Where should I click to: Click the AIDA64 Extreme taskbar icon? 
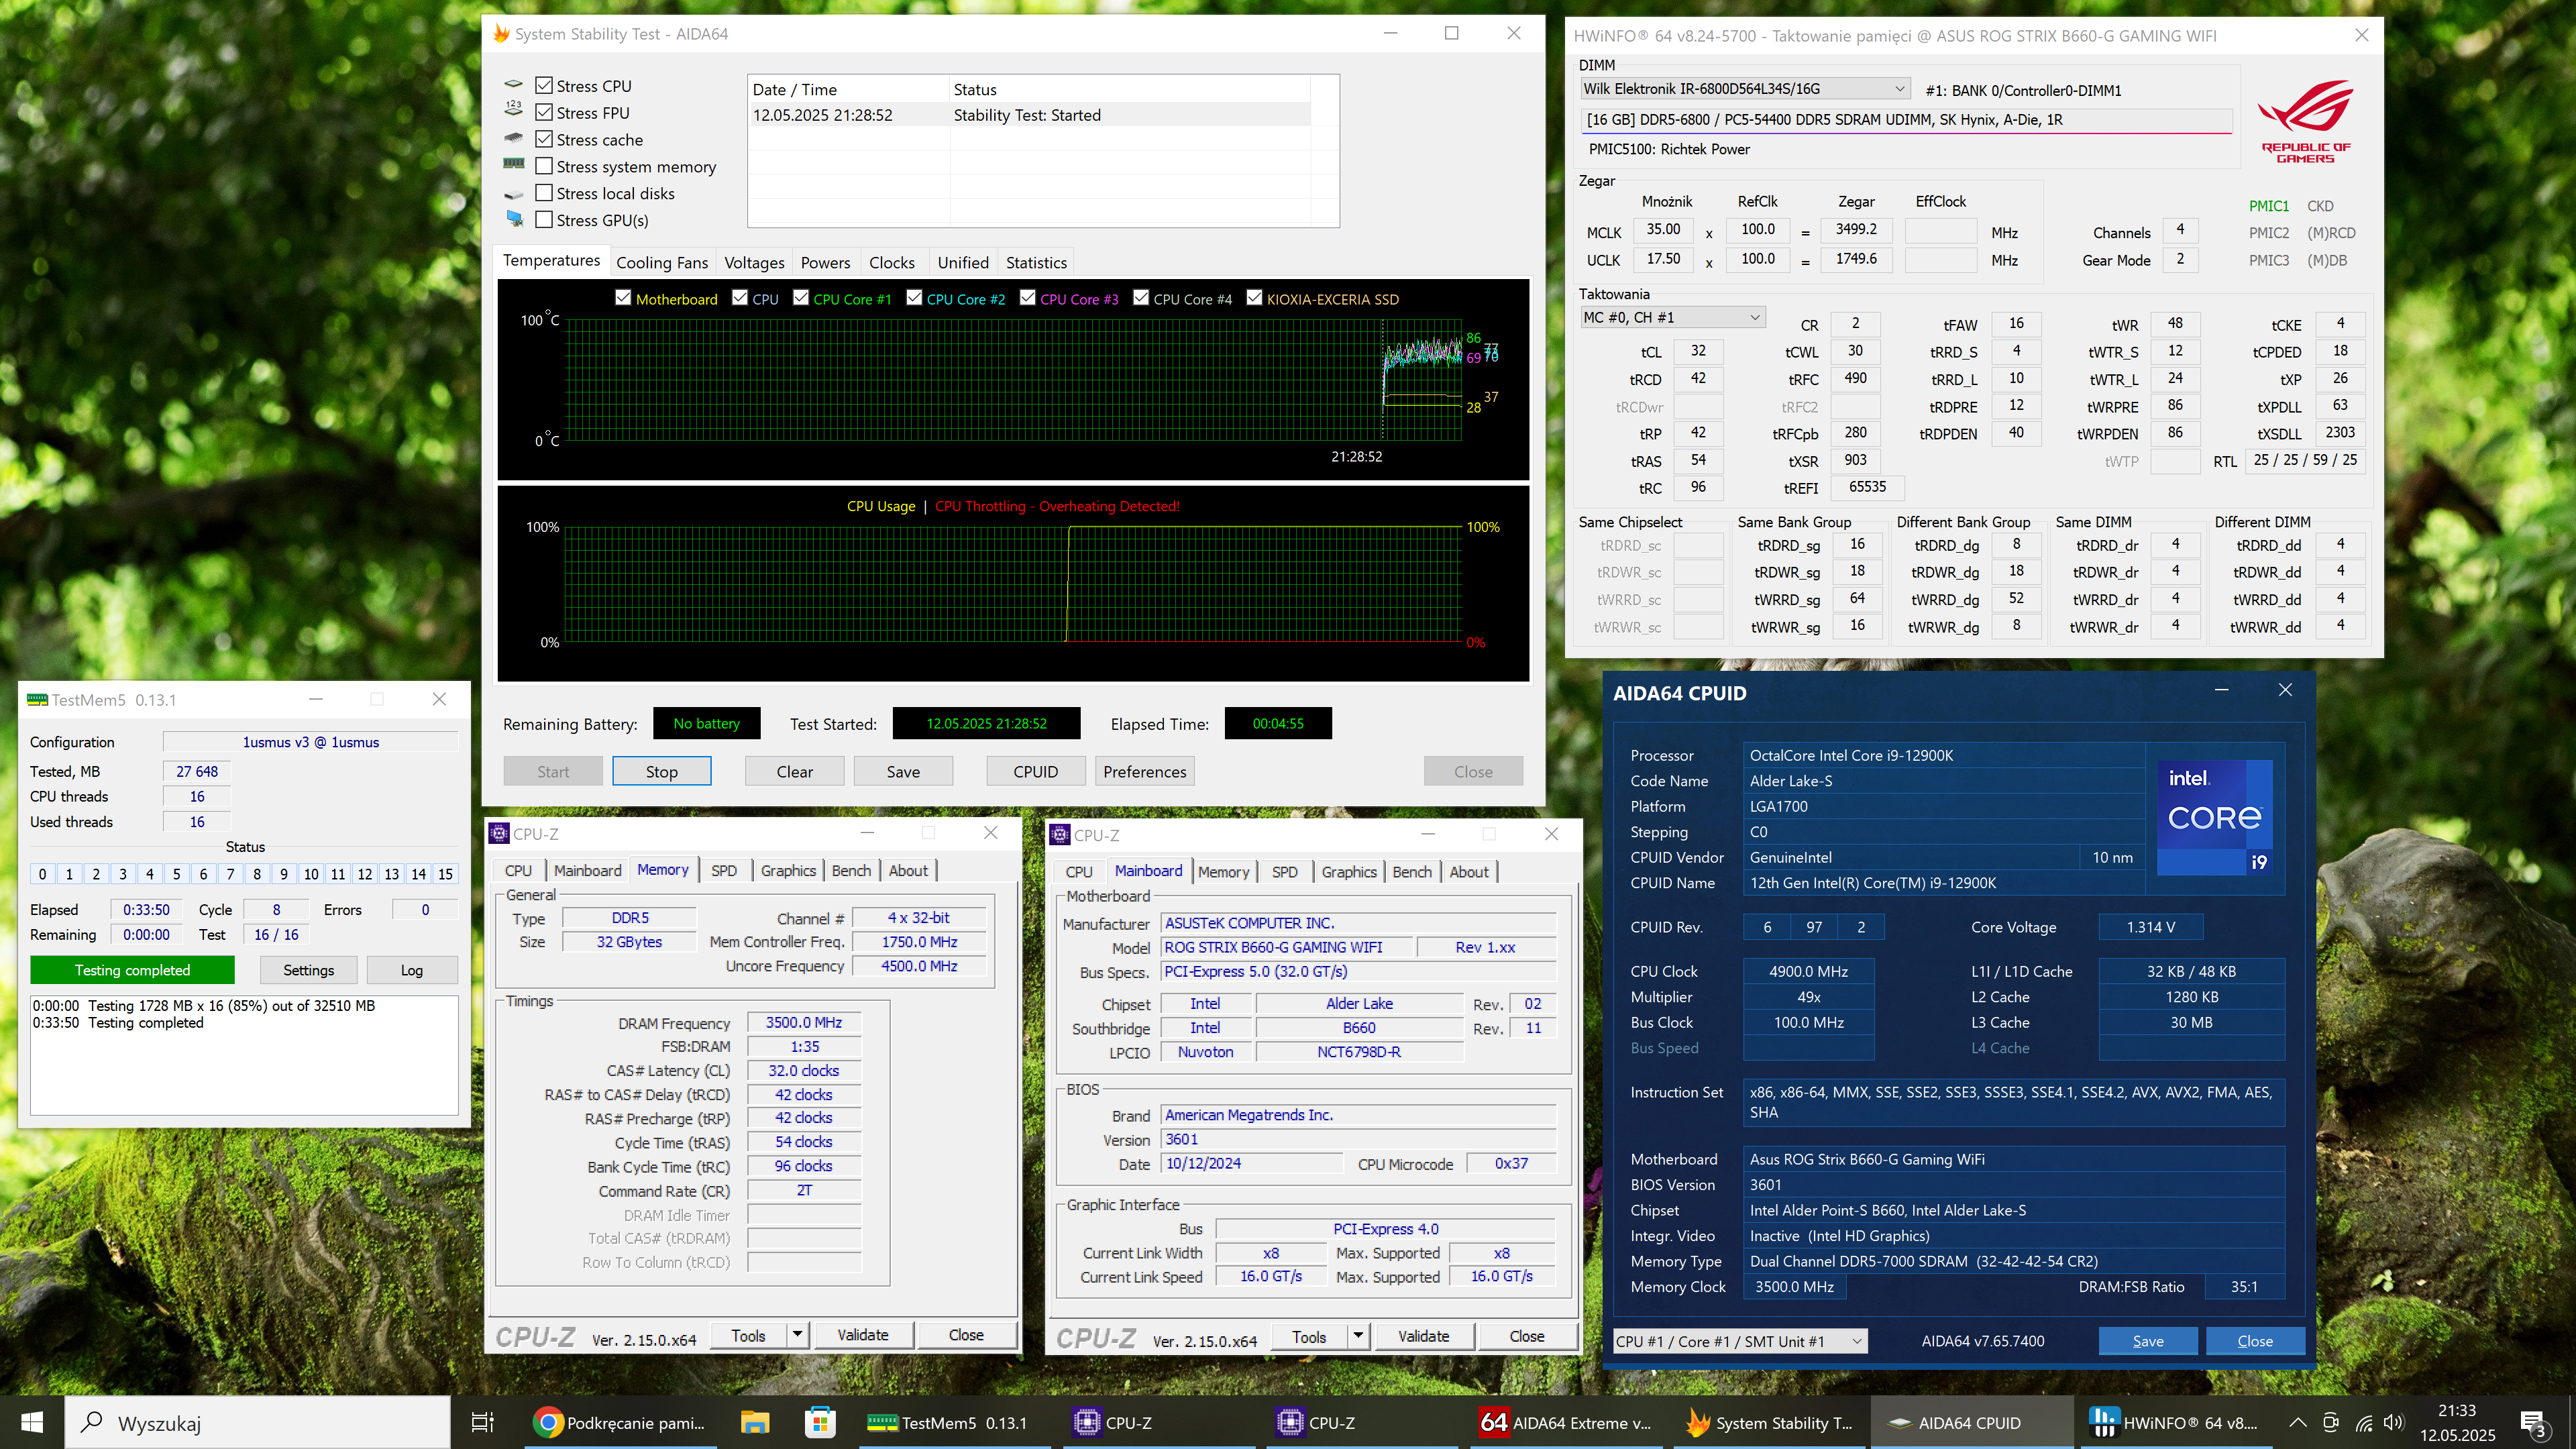[1566, 1422]
